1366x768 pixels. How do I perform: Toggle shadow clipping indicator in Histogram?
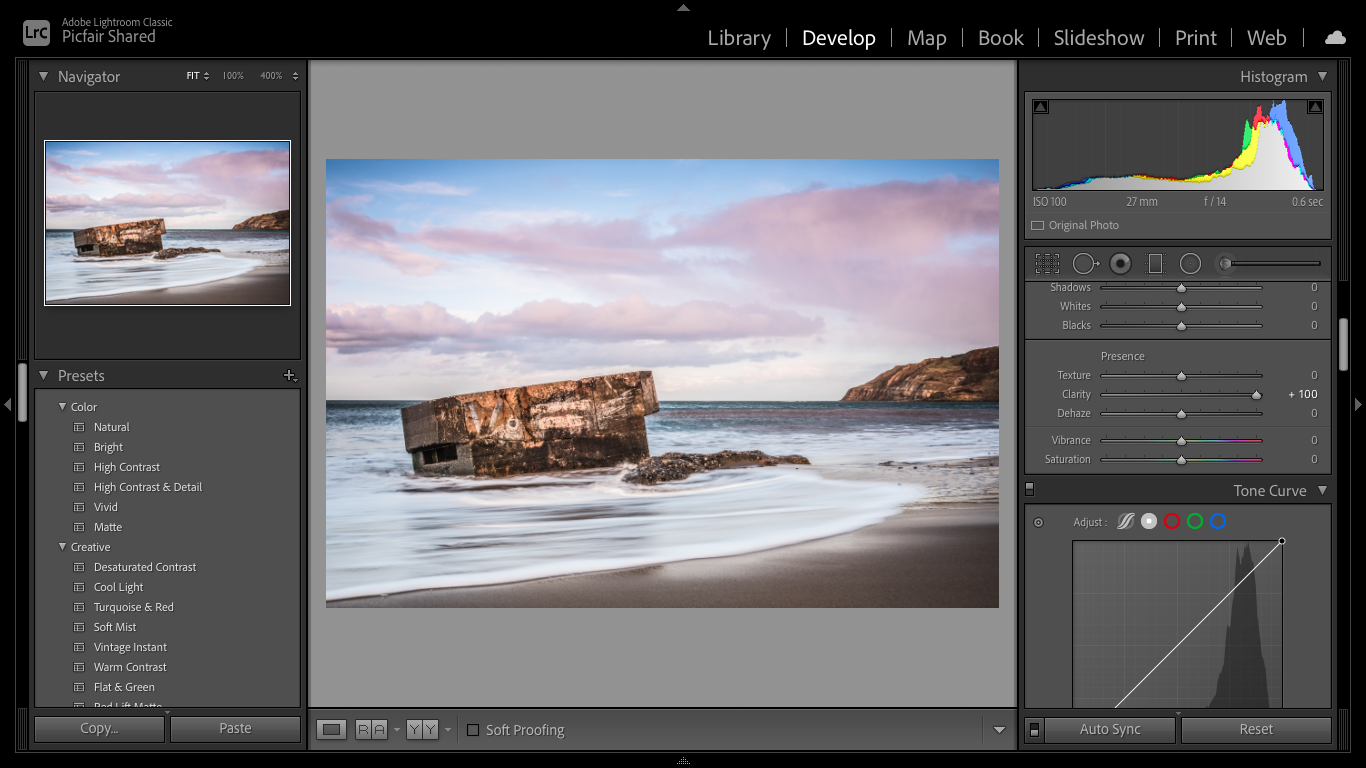[1041, 107]
